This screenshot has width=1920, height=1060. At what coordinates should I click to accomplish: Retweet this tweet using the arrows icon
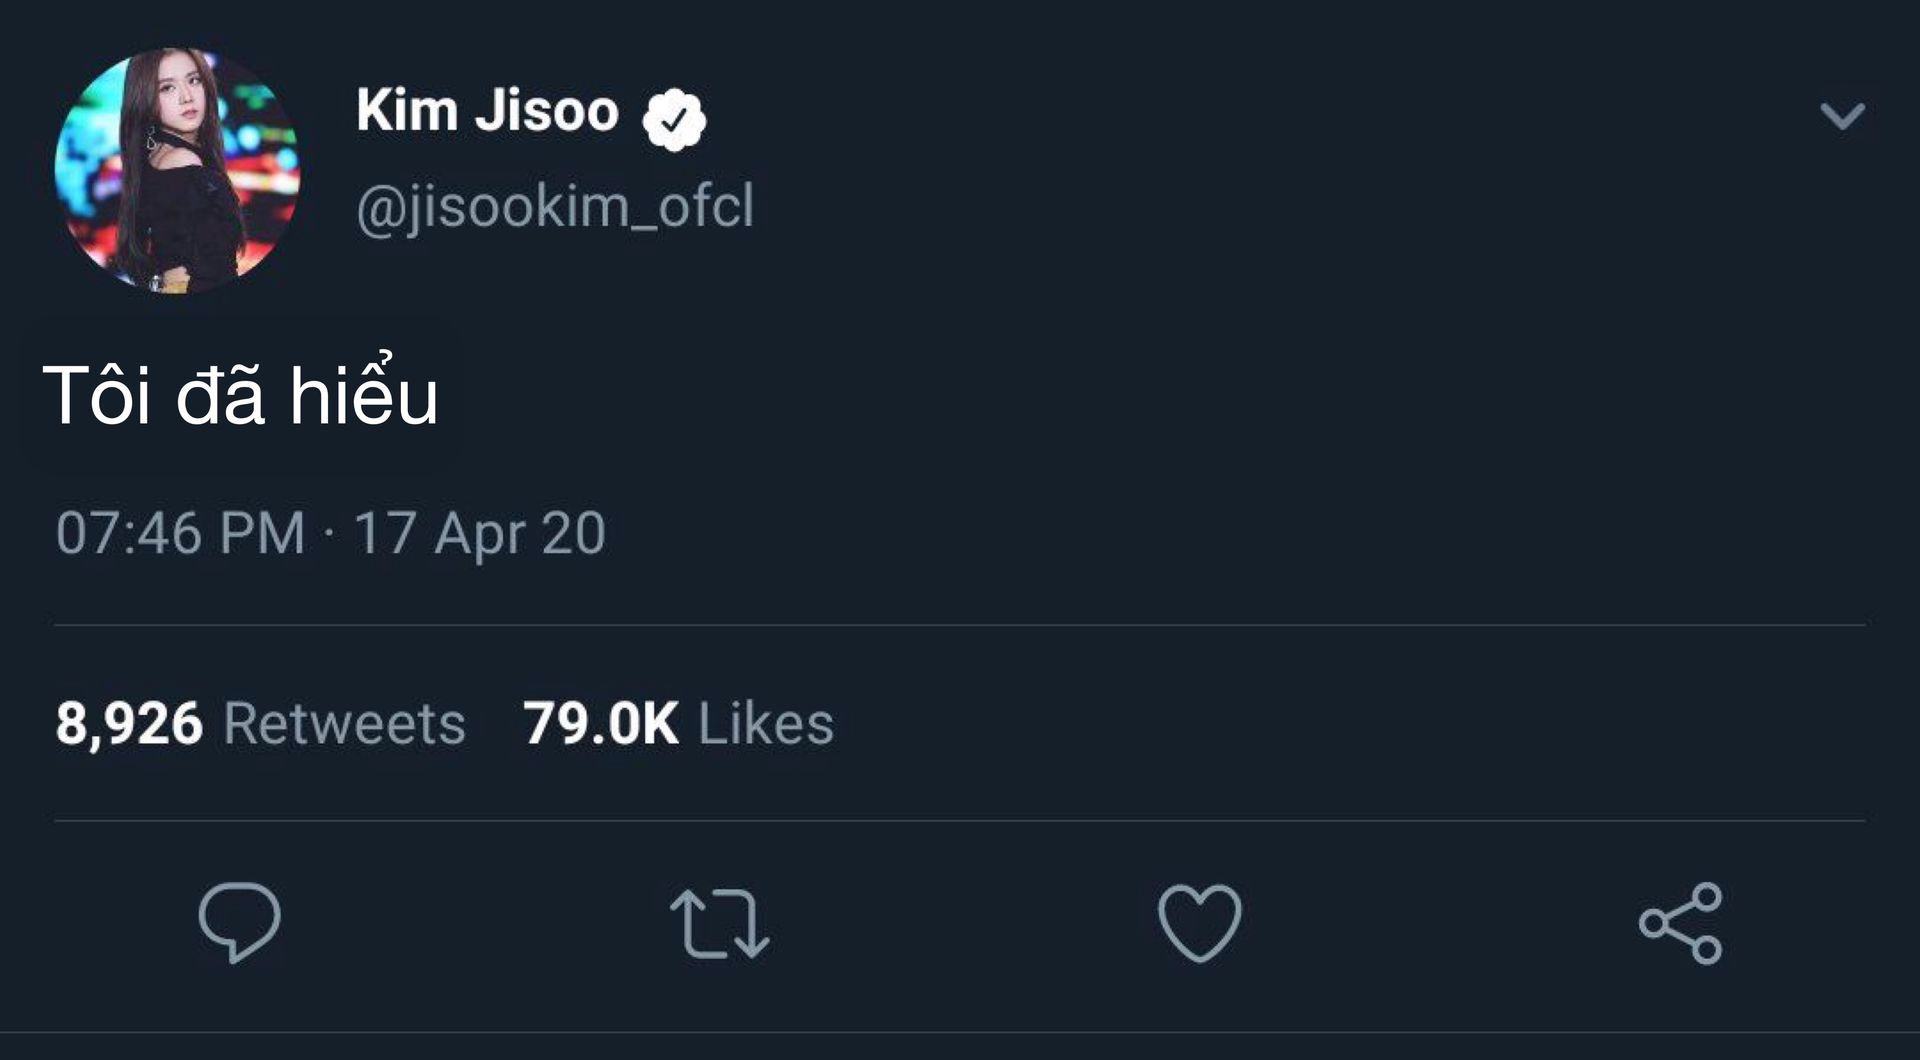(x=719, y=924)
